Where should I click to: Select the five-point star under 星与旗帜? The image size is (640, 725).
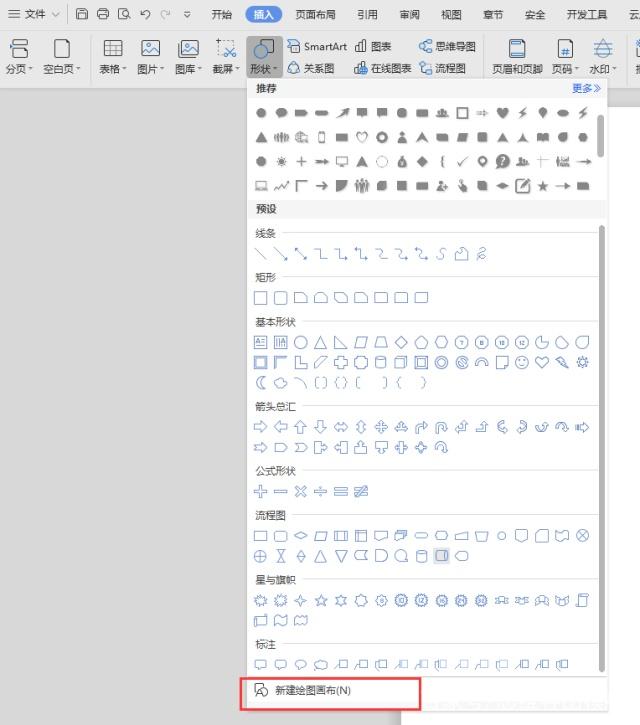tap(321, 600)
